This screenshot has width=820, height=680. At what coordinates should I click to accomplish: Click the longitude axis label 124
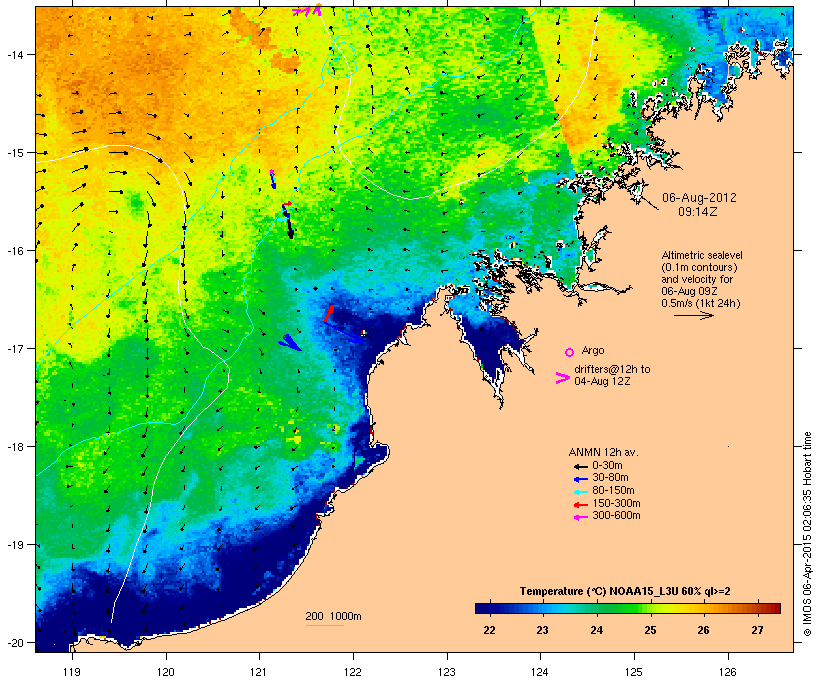coord(540,671)
